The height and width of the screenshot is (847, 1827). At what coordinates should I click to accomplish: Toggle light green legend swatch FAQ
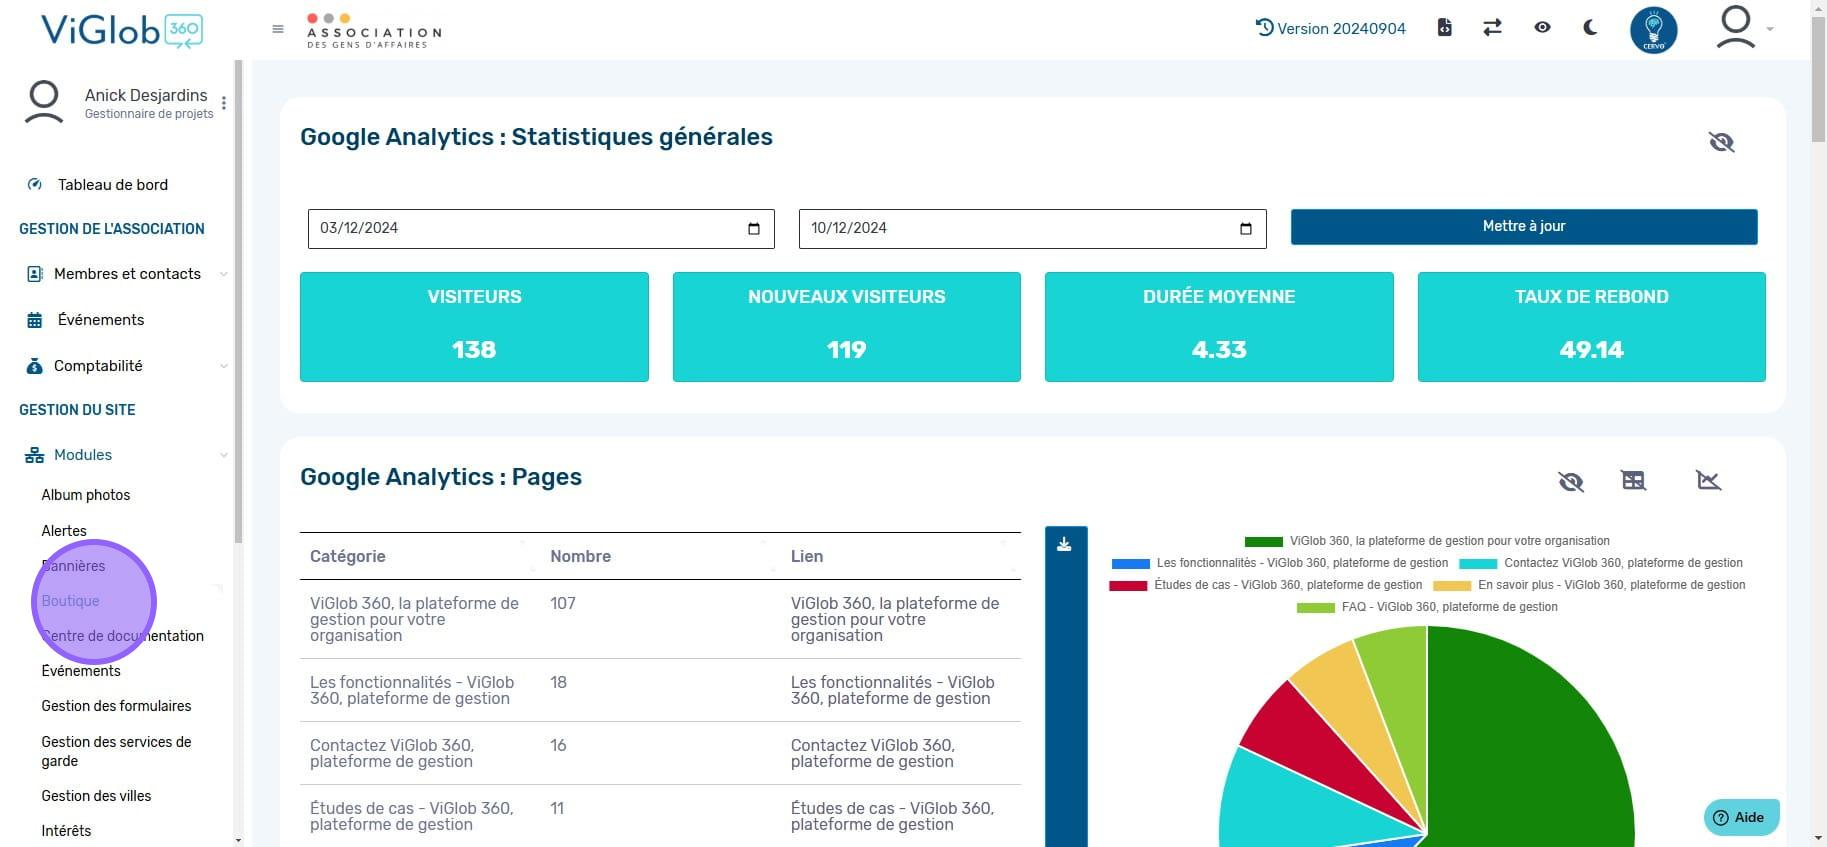[x=1316, y=607]
